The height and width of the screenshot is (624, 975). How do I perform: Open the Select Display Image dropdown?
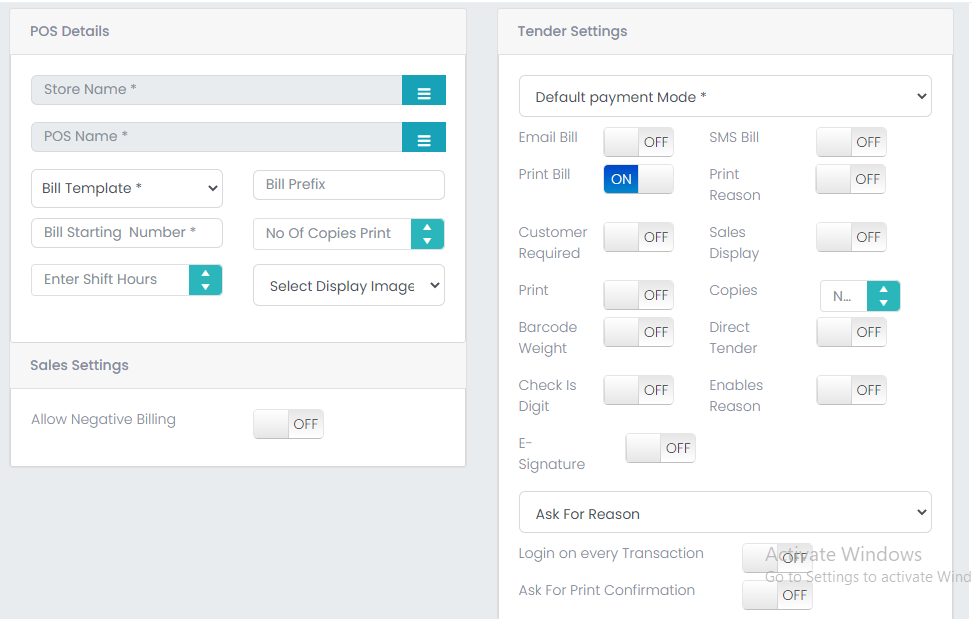tap(349, 285)
